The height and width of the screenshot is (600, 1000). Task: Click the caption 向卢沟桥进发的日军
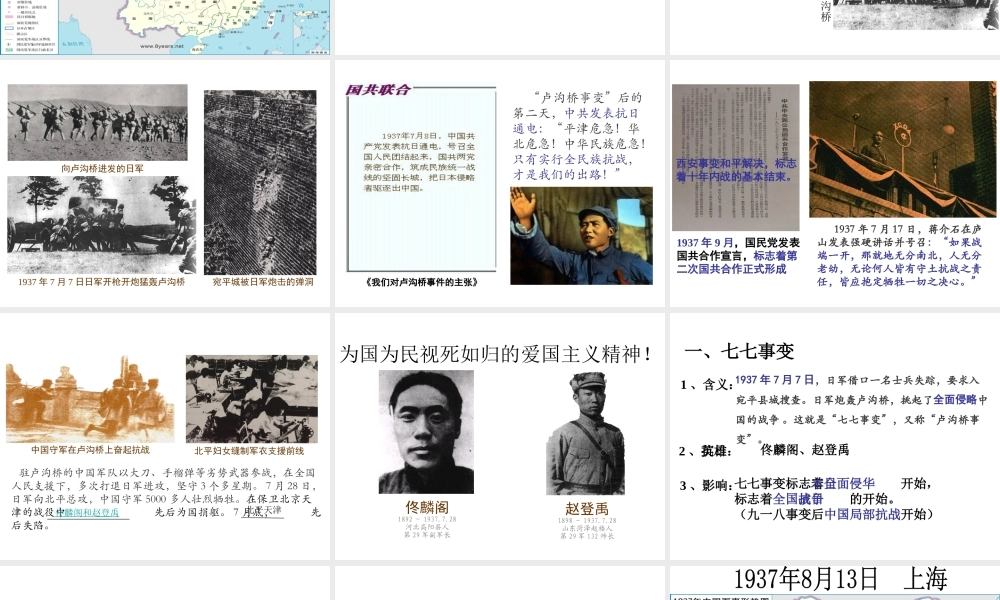pyautogui.click(x=102, y=168)
